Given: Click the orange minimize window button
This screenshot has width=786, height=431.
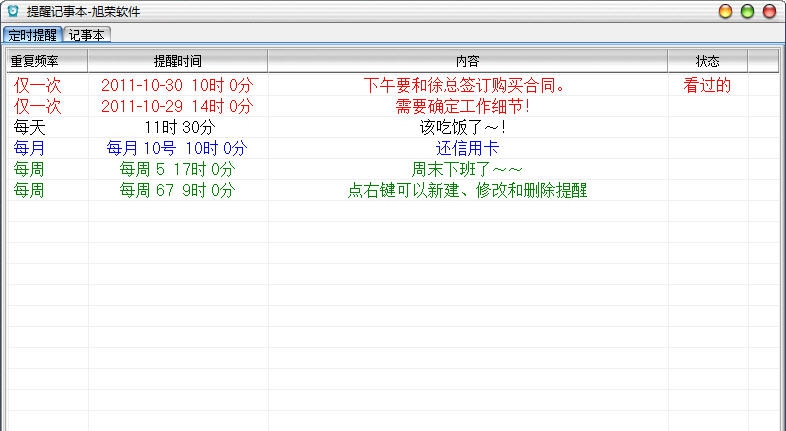Looking at the screenshot, I should click(x=725, y=11).
